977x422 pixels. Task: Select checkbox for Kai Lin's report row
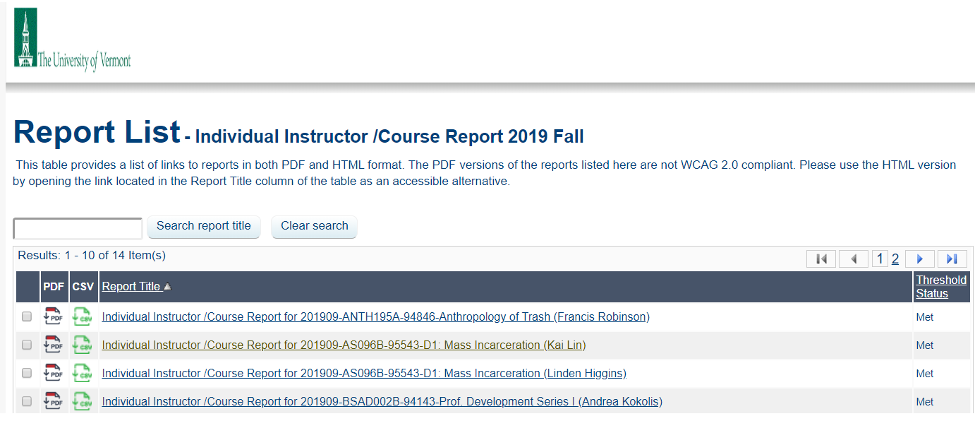[27, 345]
